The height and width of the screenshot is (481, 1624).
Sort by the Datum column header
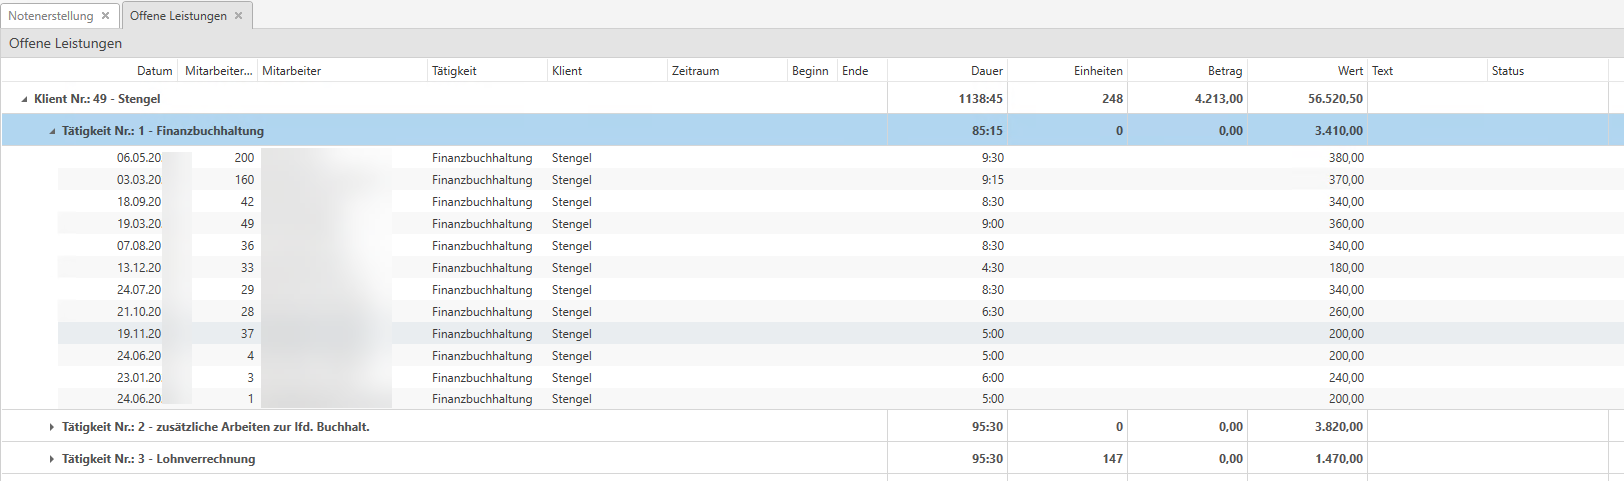[154, 71]
